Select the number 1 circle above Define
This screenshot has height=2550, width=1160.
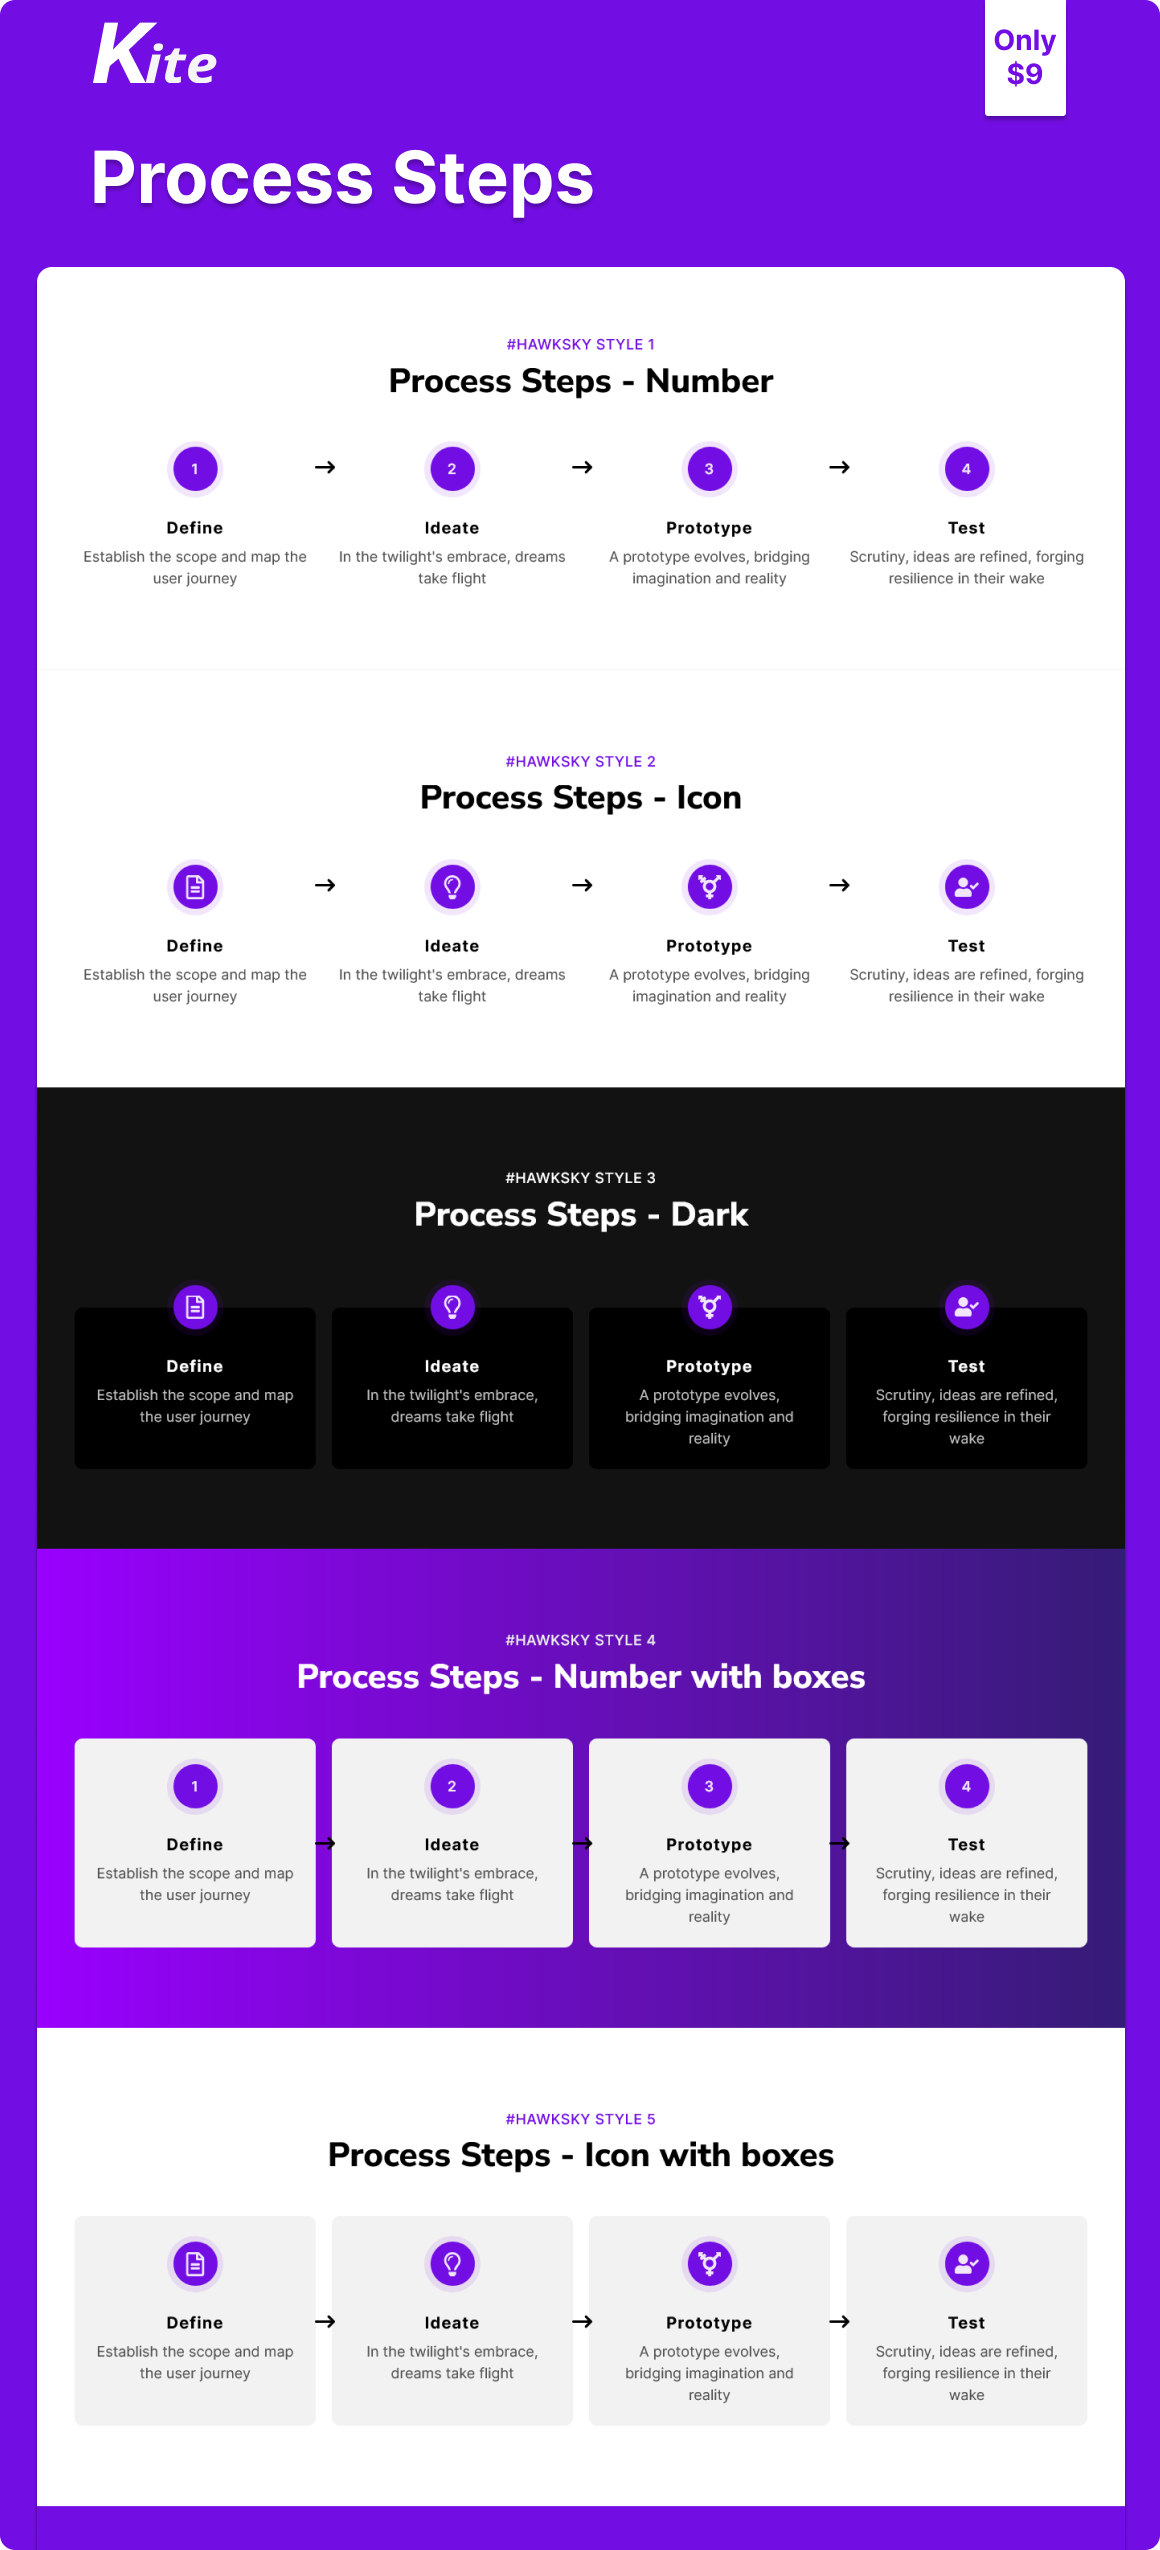tap(195, 468)
